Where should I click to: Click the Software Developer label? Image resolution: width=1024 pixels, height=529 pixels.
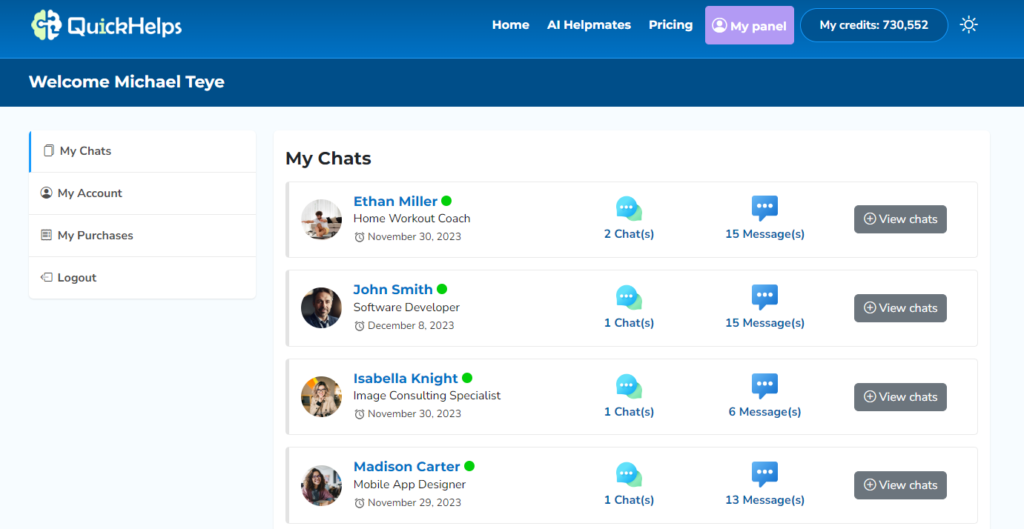406,308
